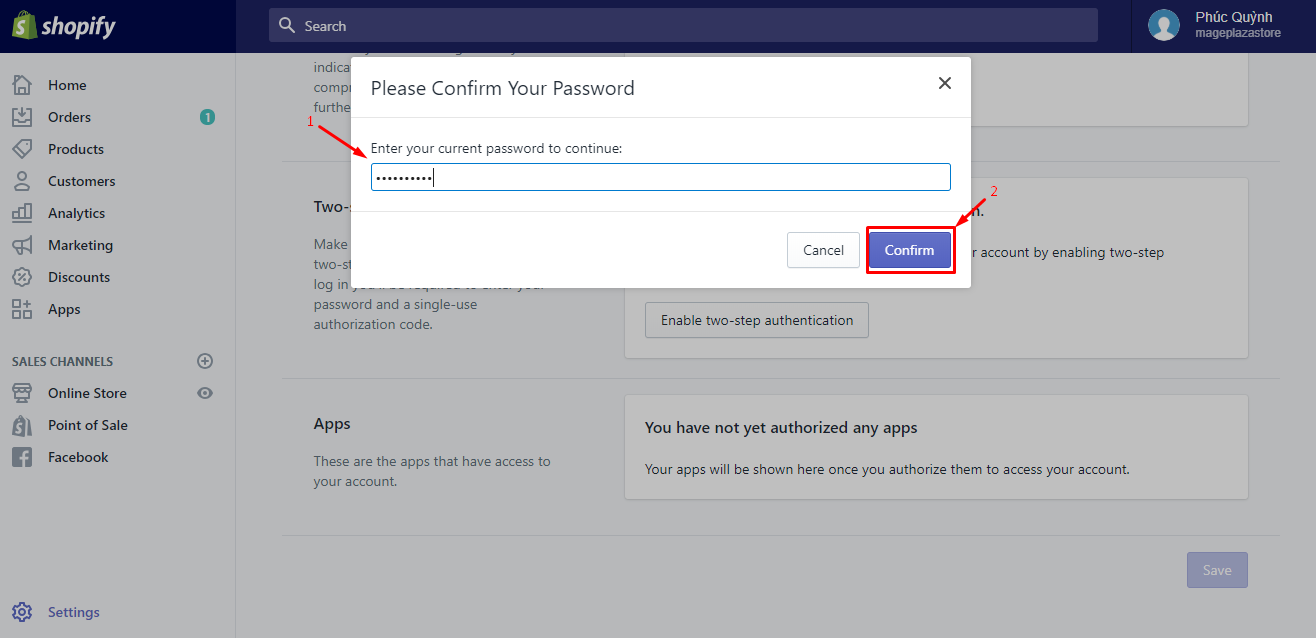The image size is (1316, 638).
Task: Click the Apps grid icon
Action: [22, 309]
